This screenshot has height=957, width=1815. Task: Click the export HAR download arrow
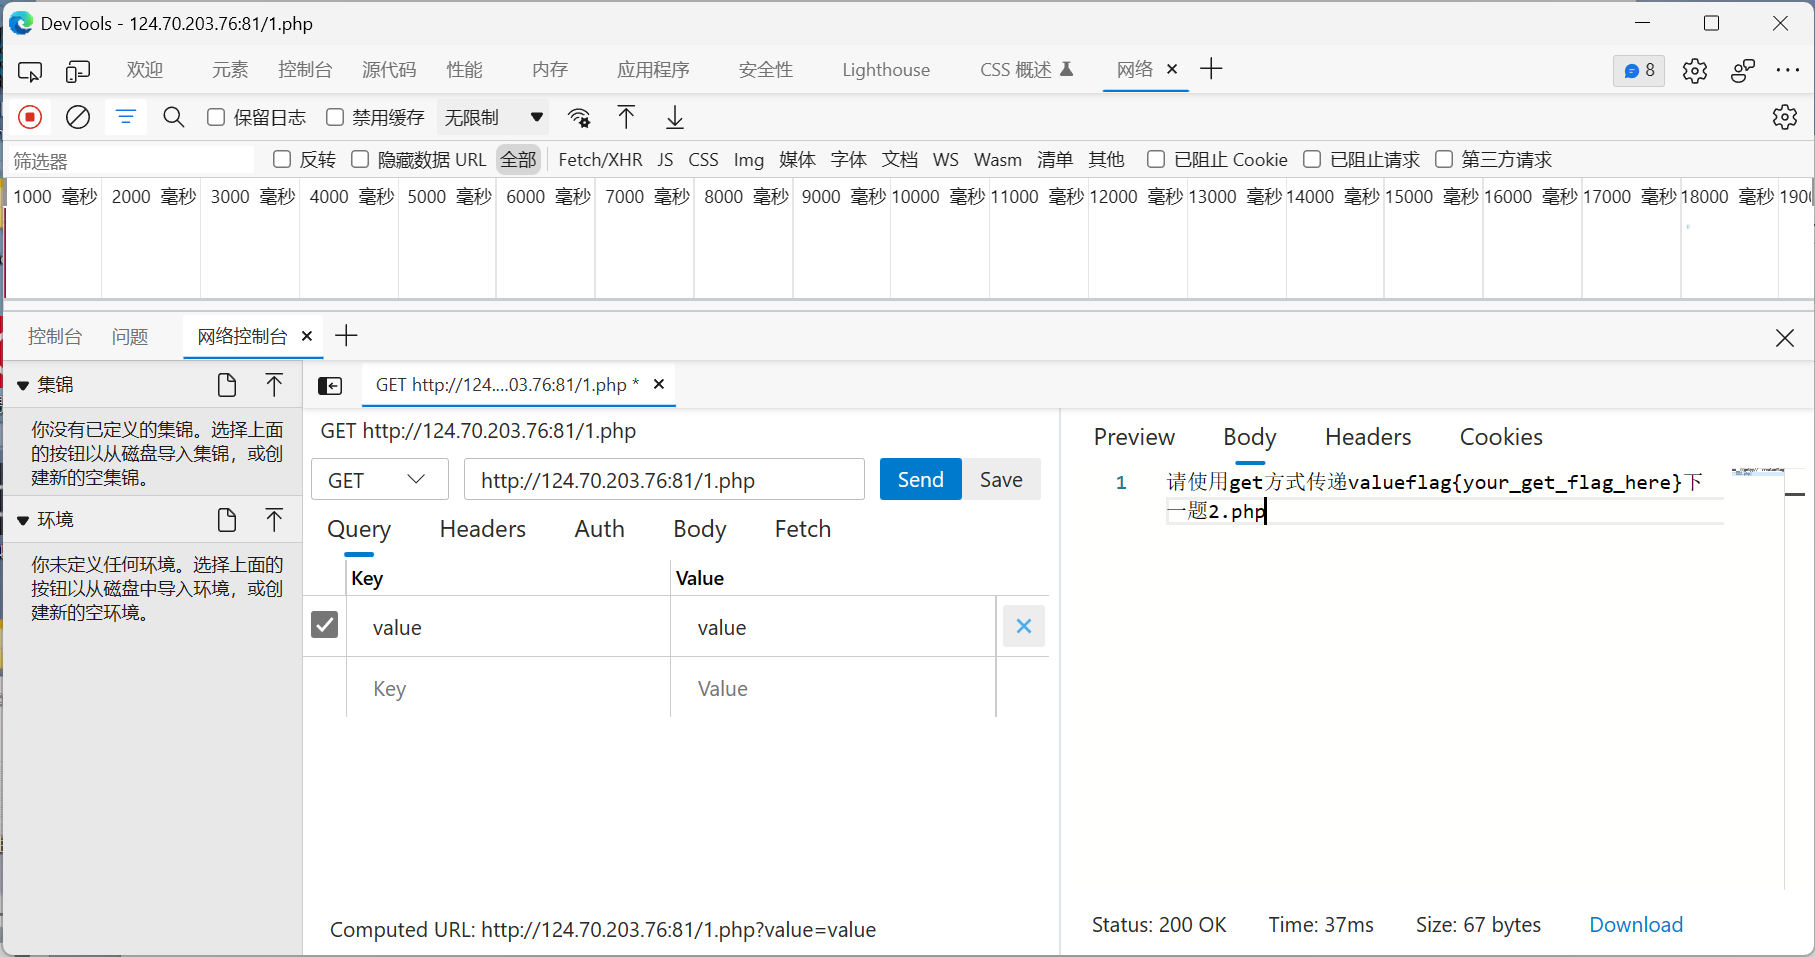(x=675, y=117)
